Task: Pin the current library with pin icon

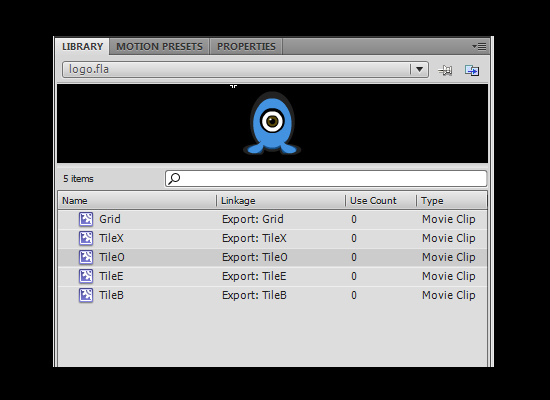Action: click(x=445, y=70)
